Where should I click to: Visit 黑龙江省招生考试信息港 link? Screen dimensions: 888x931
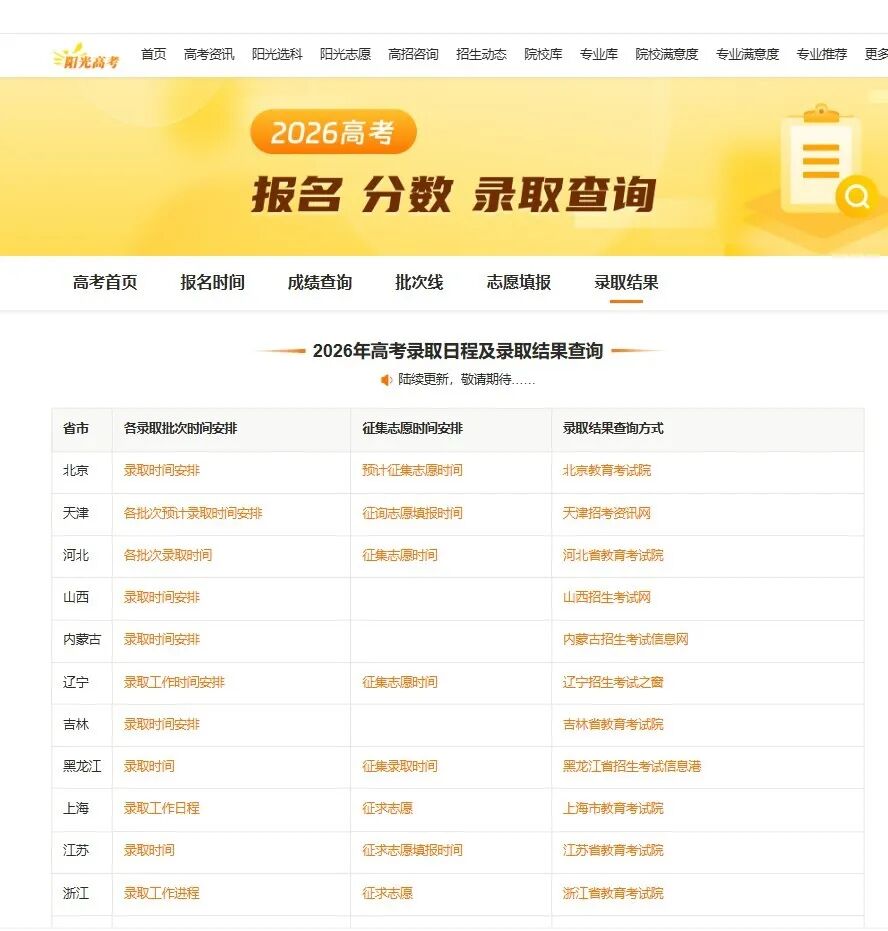pos(632,767)
